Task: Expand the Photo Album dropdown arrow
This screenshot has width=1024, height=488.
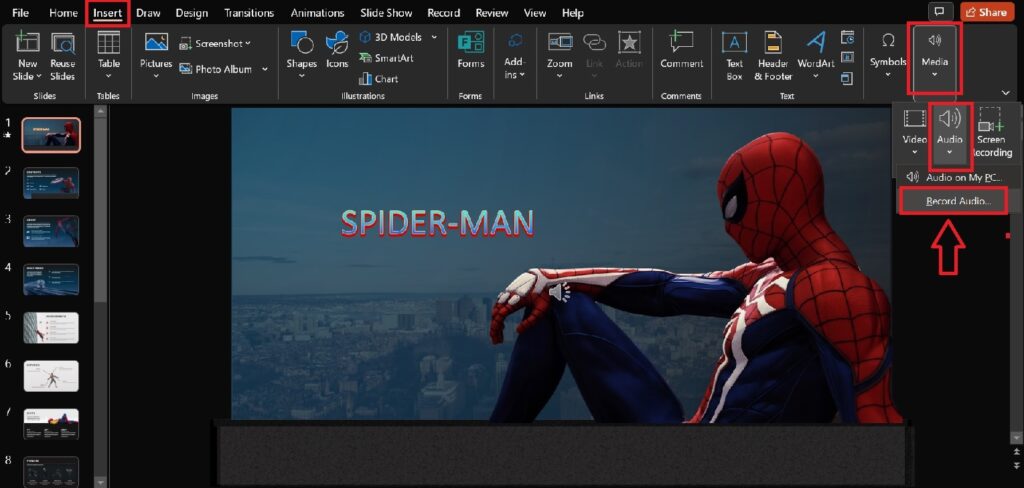Action: click(264, 69)
